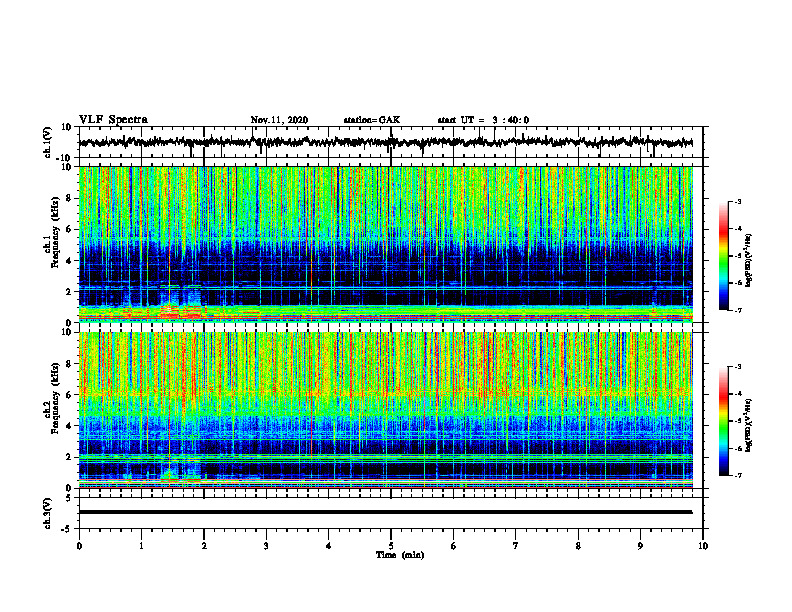
Task: Click the ch.1 waveform trace panel
Action: [x=390, y=142]
